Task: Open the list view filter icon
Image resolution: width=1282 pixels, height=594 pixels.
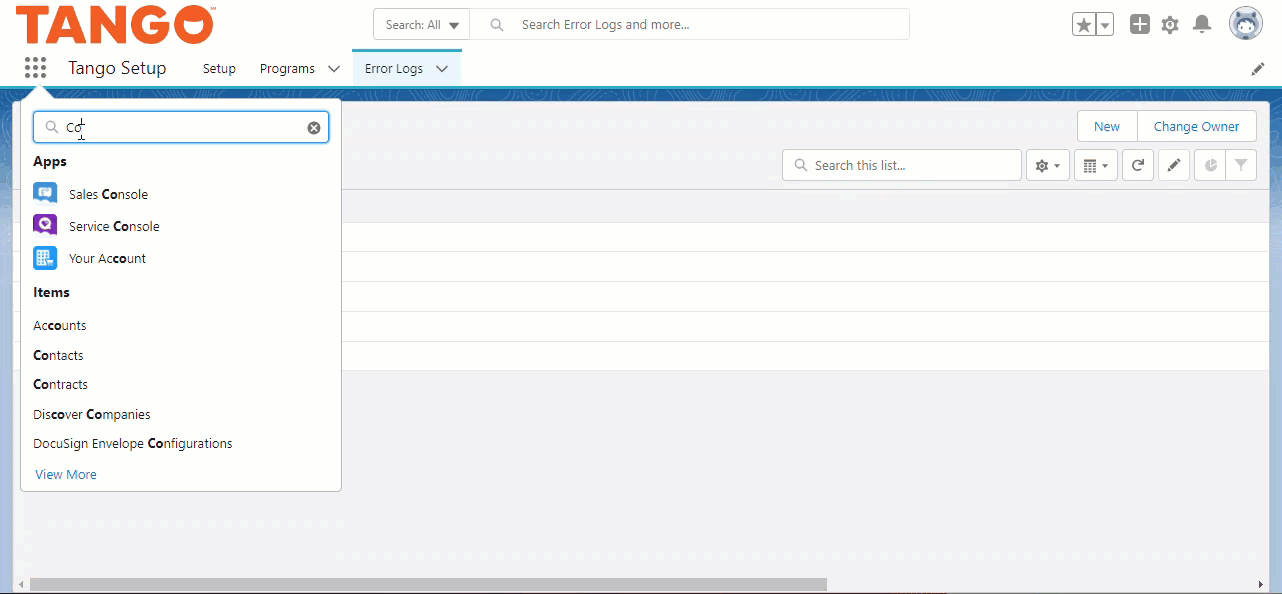Action: click(1241, 164)
